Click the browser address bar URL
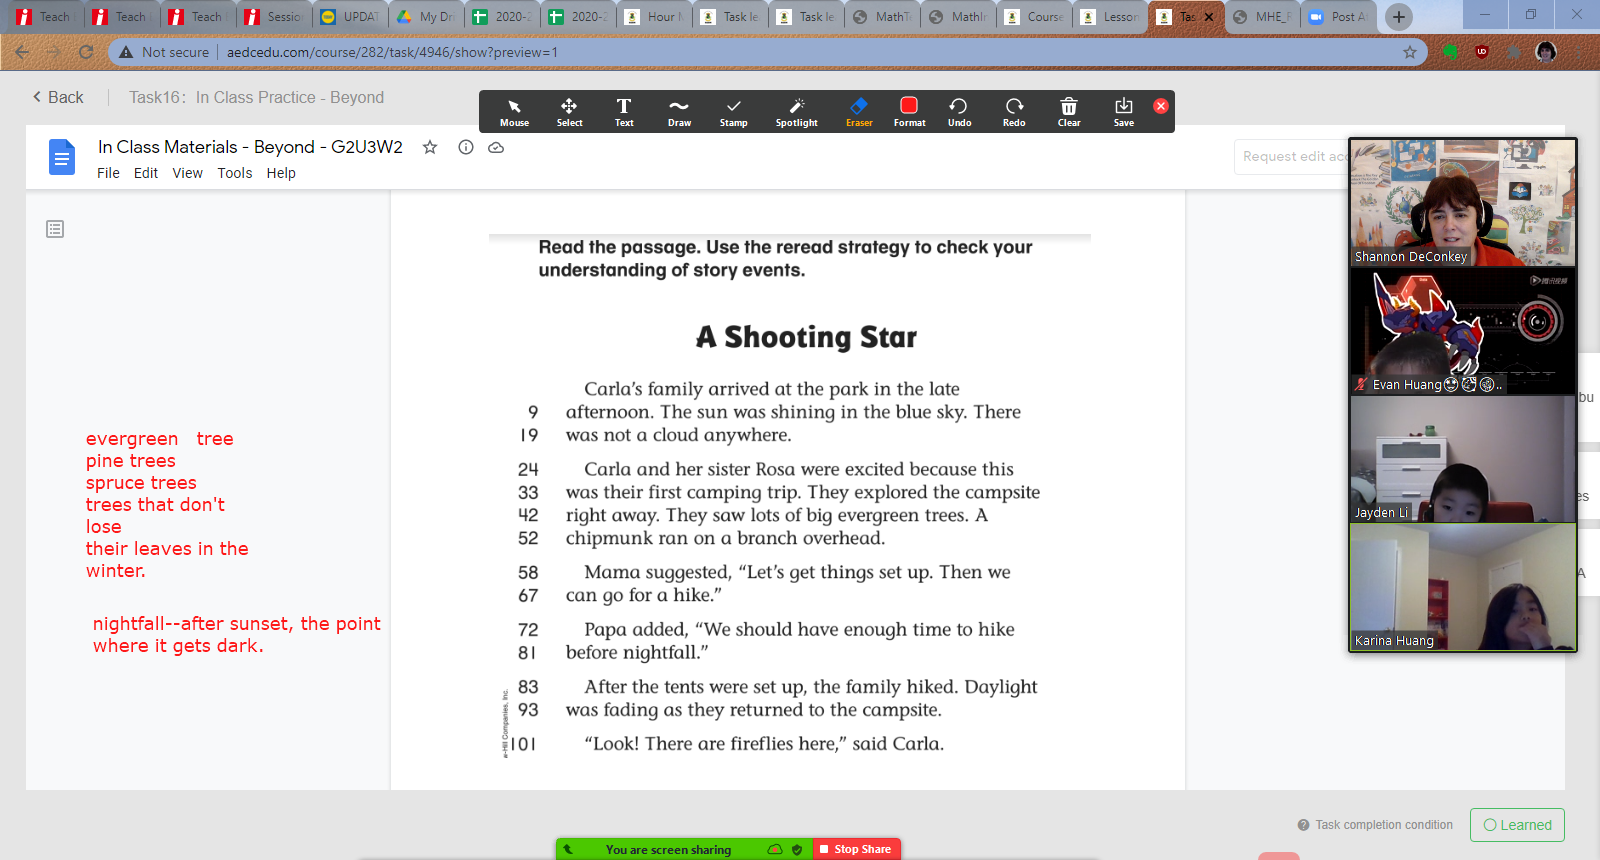This screenshot has height=860, width=1600. click(392, 52)
